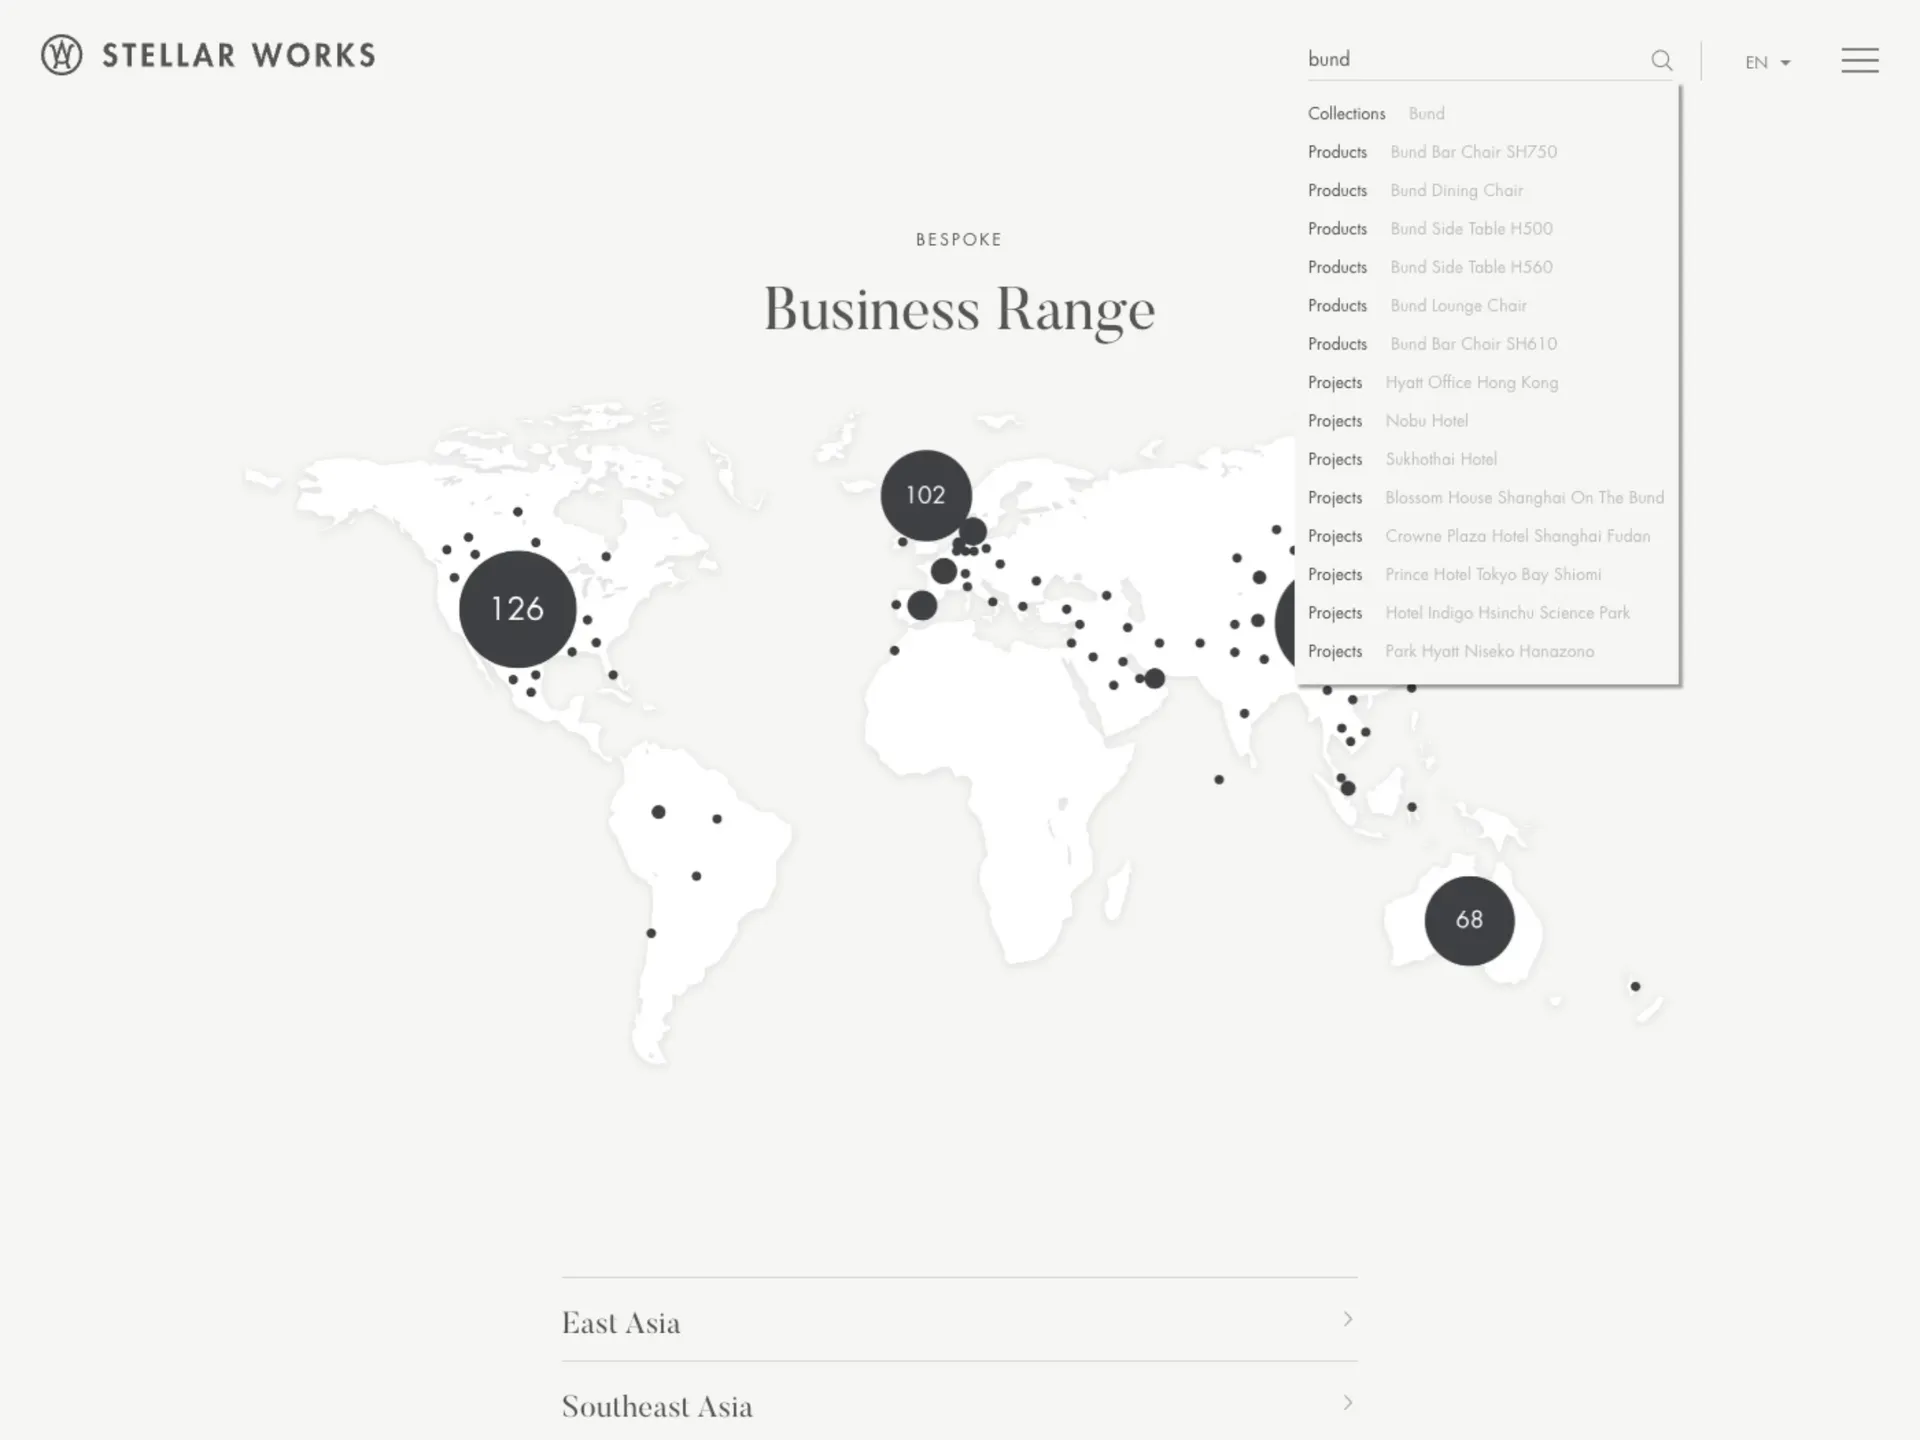Open Blossom House Shanghai On The Bund
The image size is (1920, 1440).
click(x=1524, y=498)
